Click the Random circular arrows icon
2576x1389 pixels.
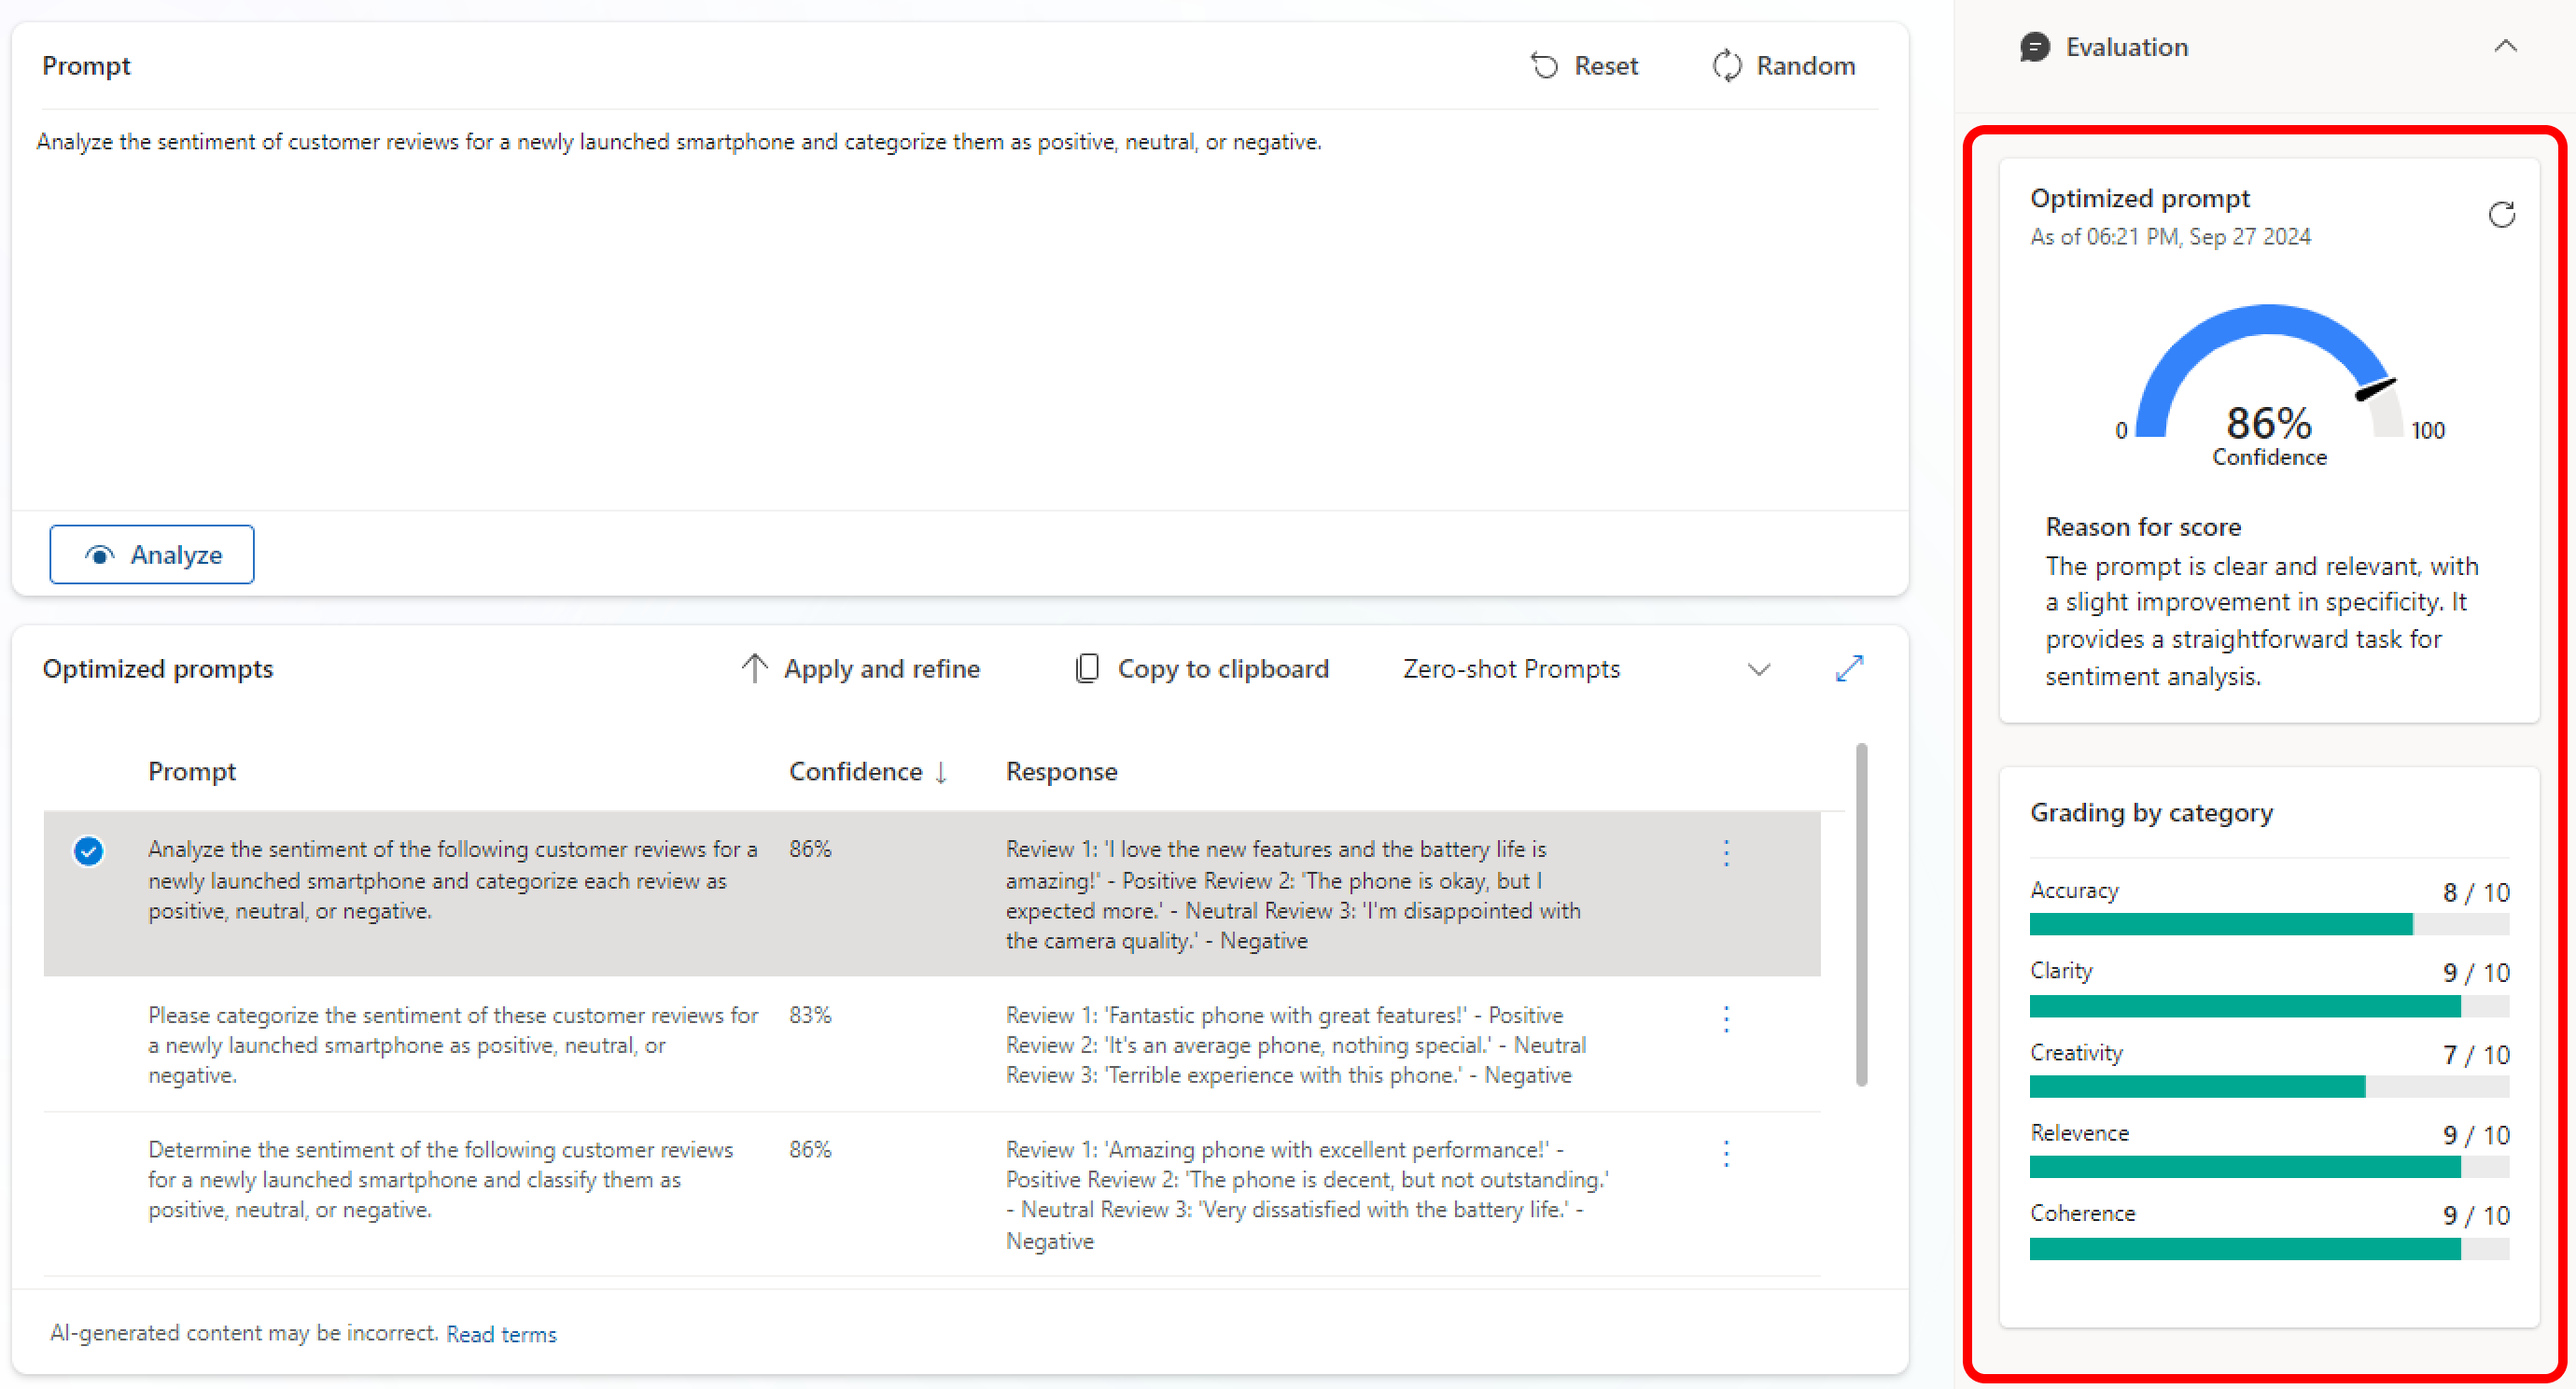coord(1727,66)
